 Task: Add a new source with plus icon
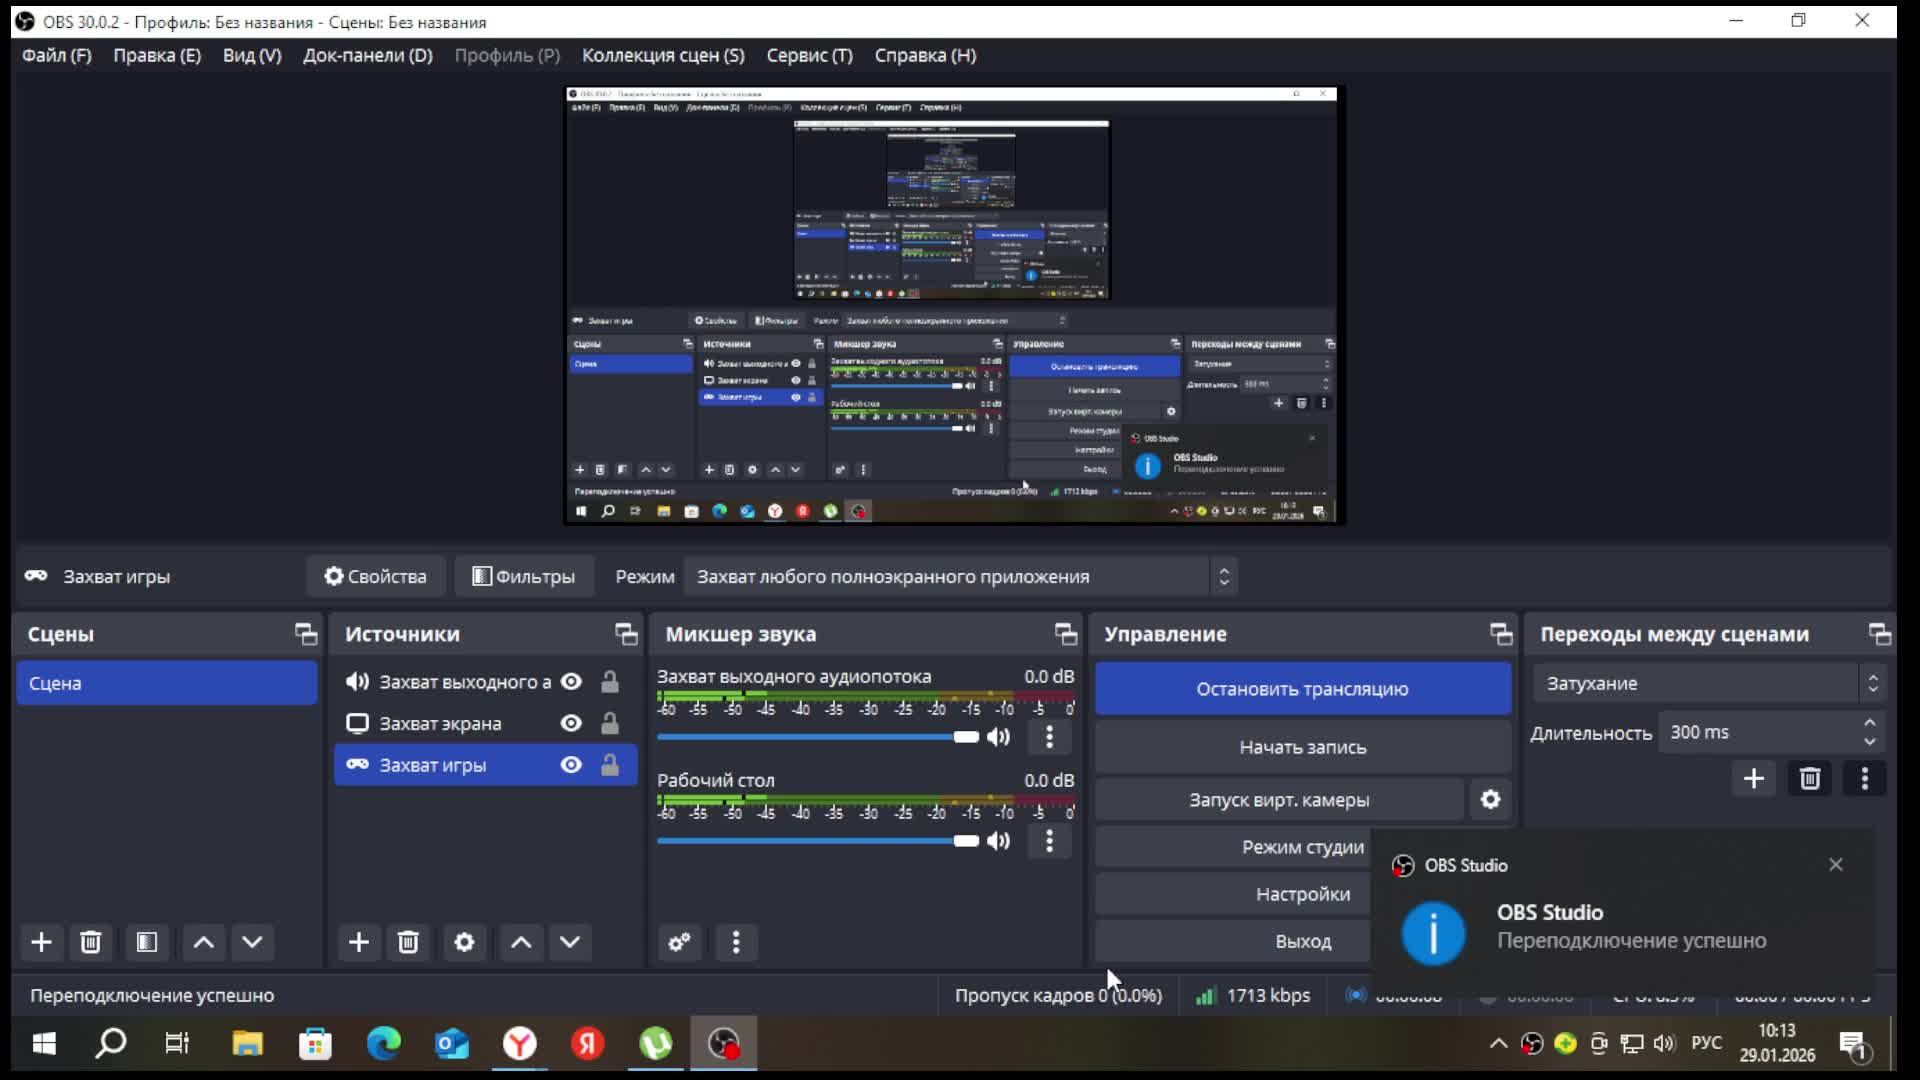click(x=358, y=942)
